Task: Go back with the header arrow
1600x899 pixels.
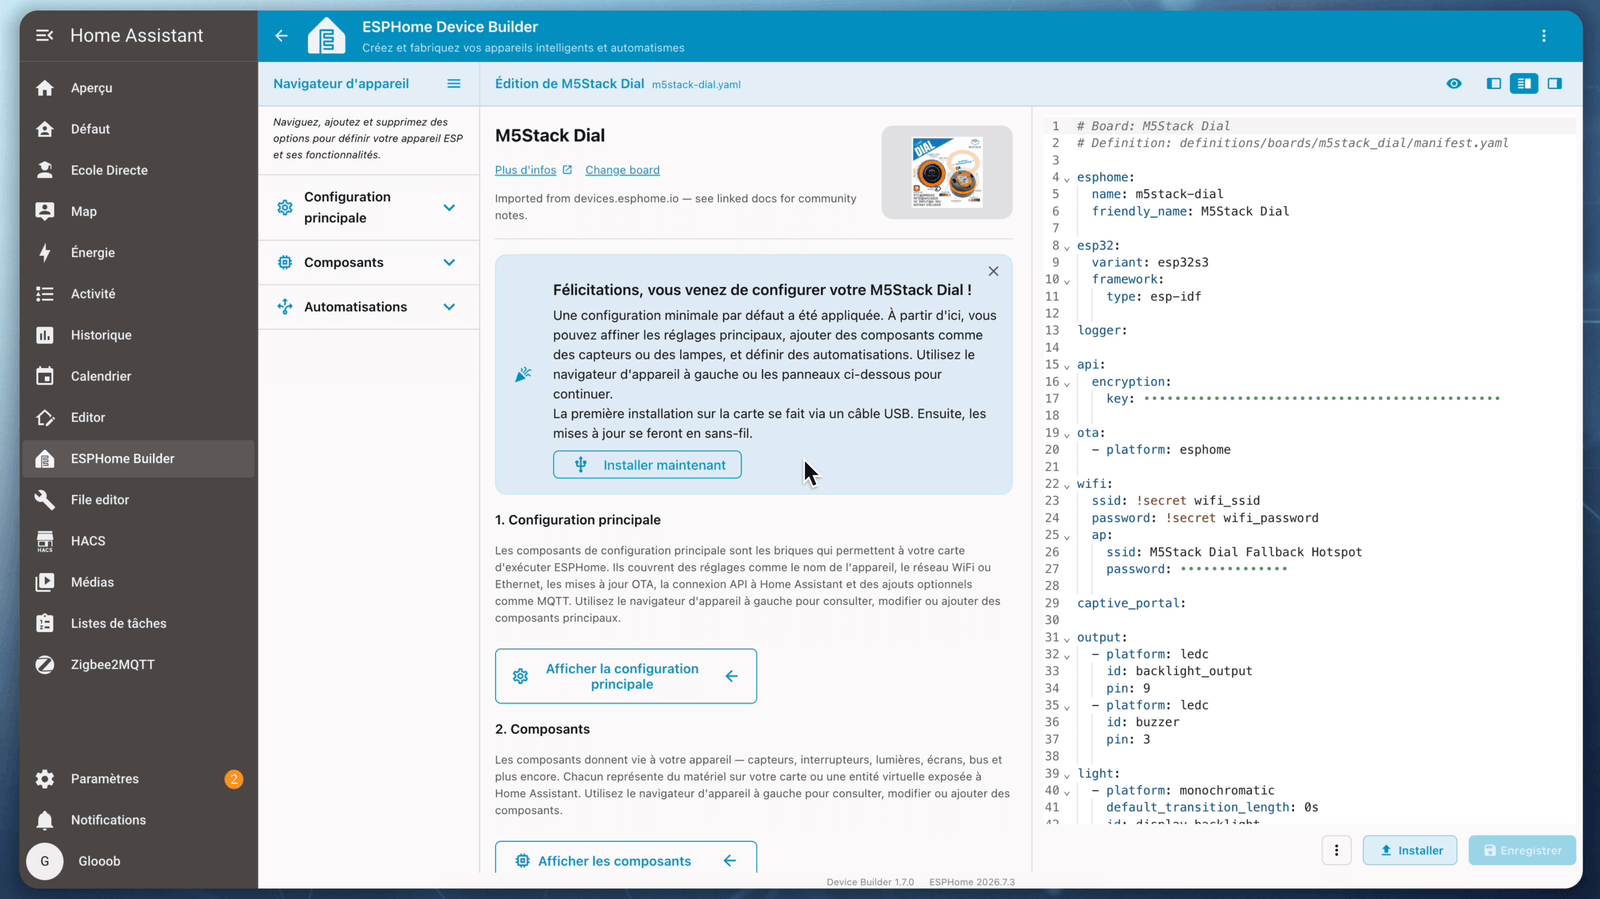Action: [281, 36]
